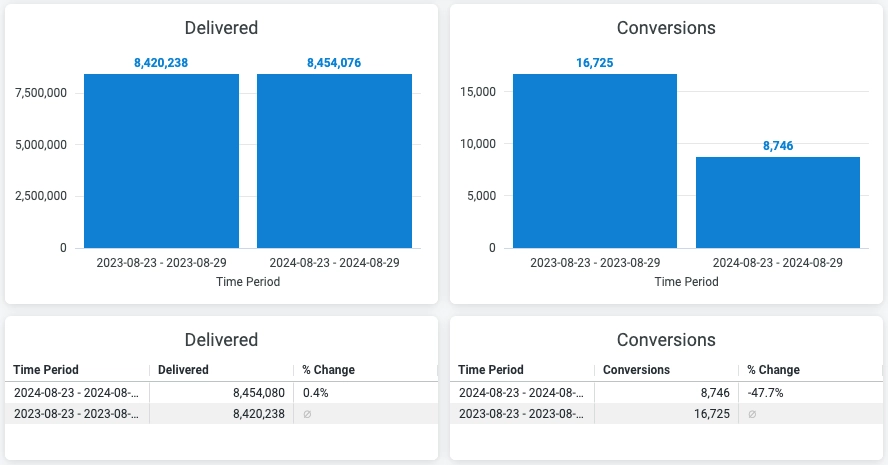Click the 8,454,080 cell in the Delivered table
Screen dimensions: 888x465
pos(221,393)
